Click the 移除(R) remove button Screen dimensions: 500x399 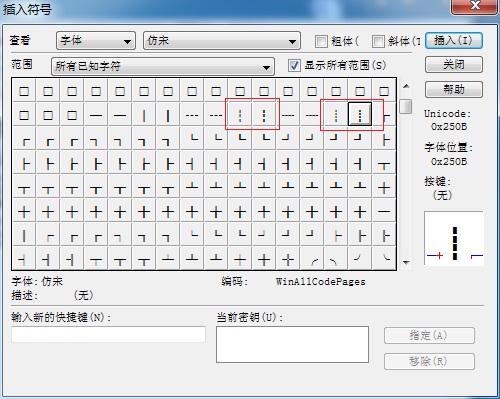coord(429,361)
